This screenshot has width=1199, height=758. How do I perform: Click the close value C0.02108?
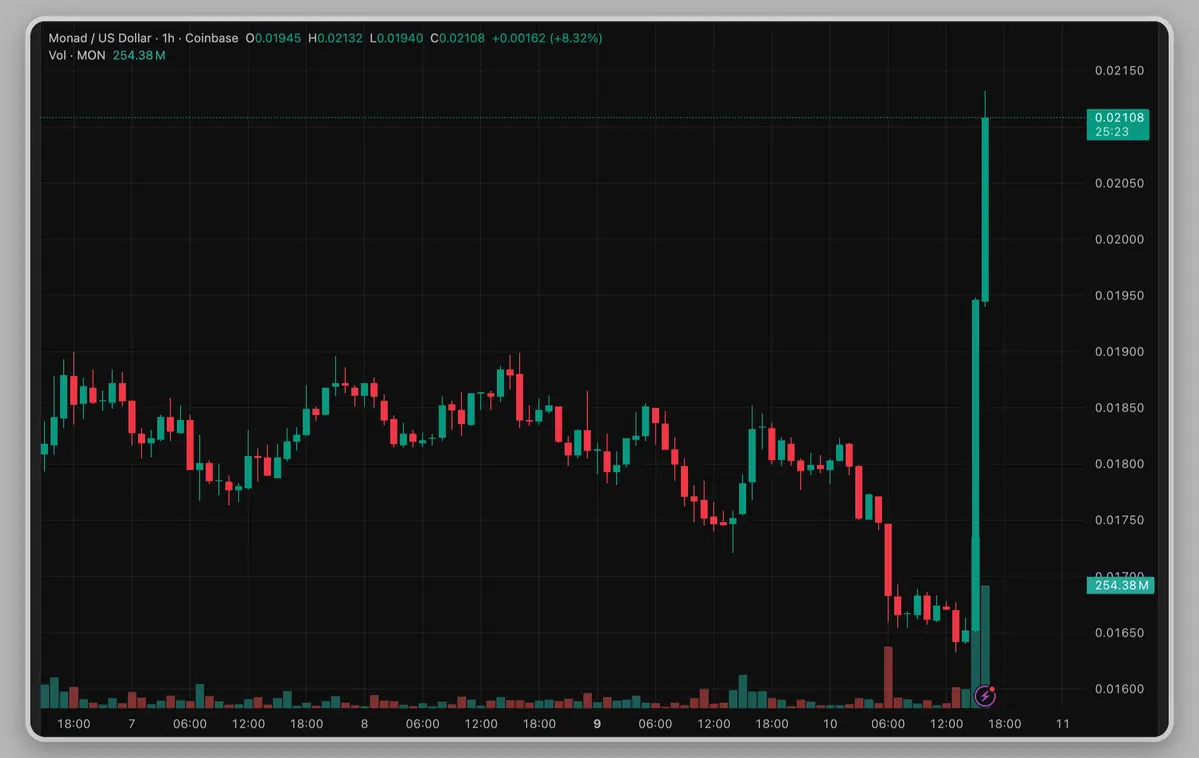pyautogui.click(x=457, y=38)
